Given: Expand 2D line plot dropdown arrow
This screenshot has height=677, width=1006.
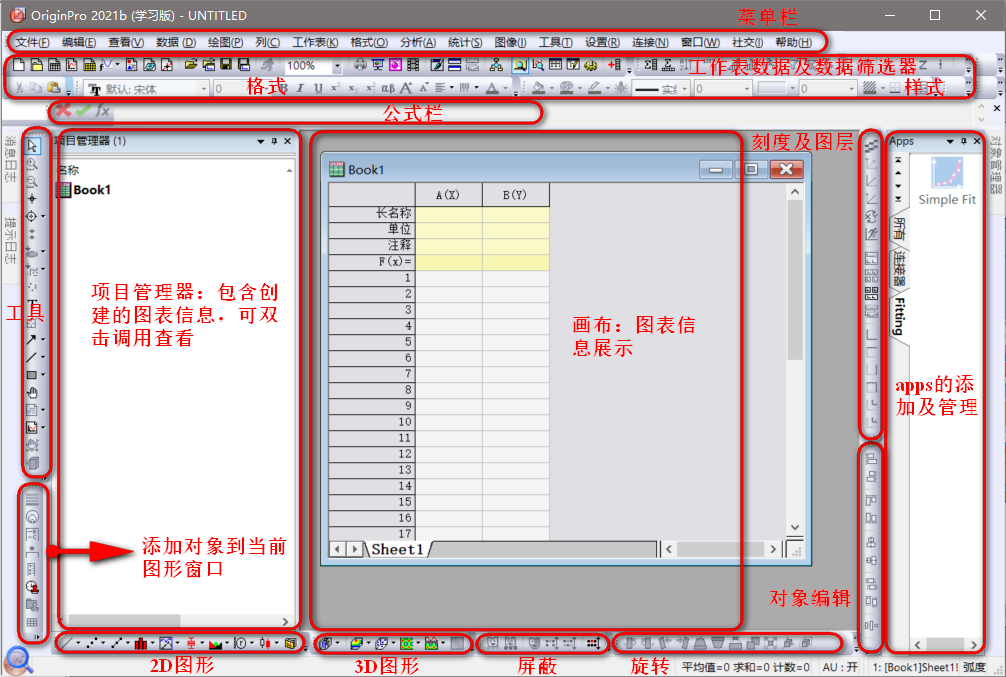Looking at the screenshot, I should [x=78, y=642].
